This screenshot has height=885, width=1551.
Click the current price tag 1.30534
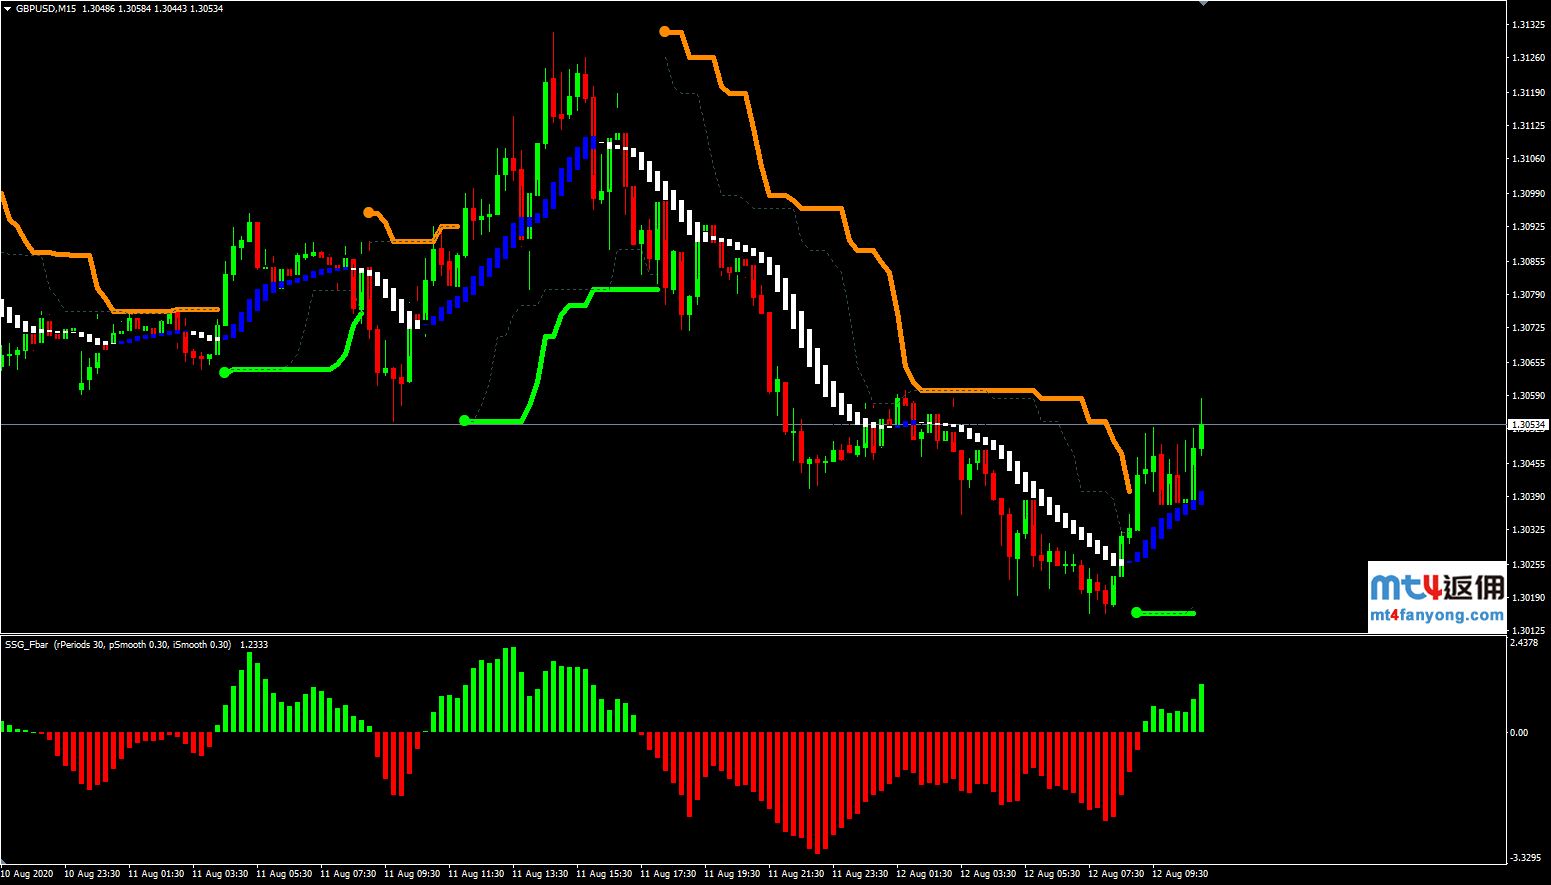[x=1527, y=425]
